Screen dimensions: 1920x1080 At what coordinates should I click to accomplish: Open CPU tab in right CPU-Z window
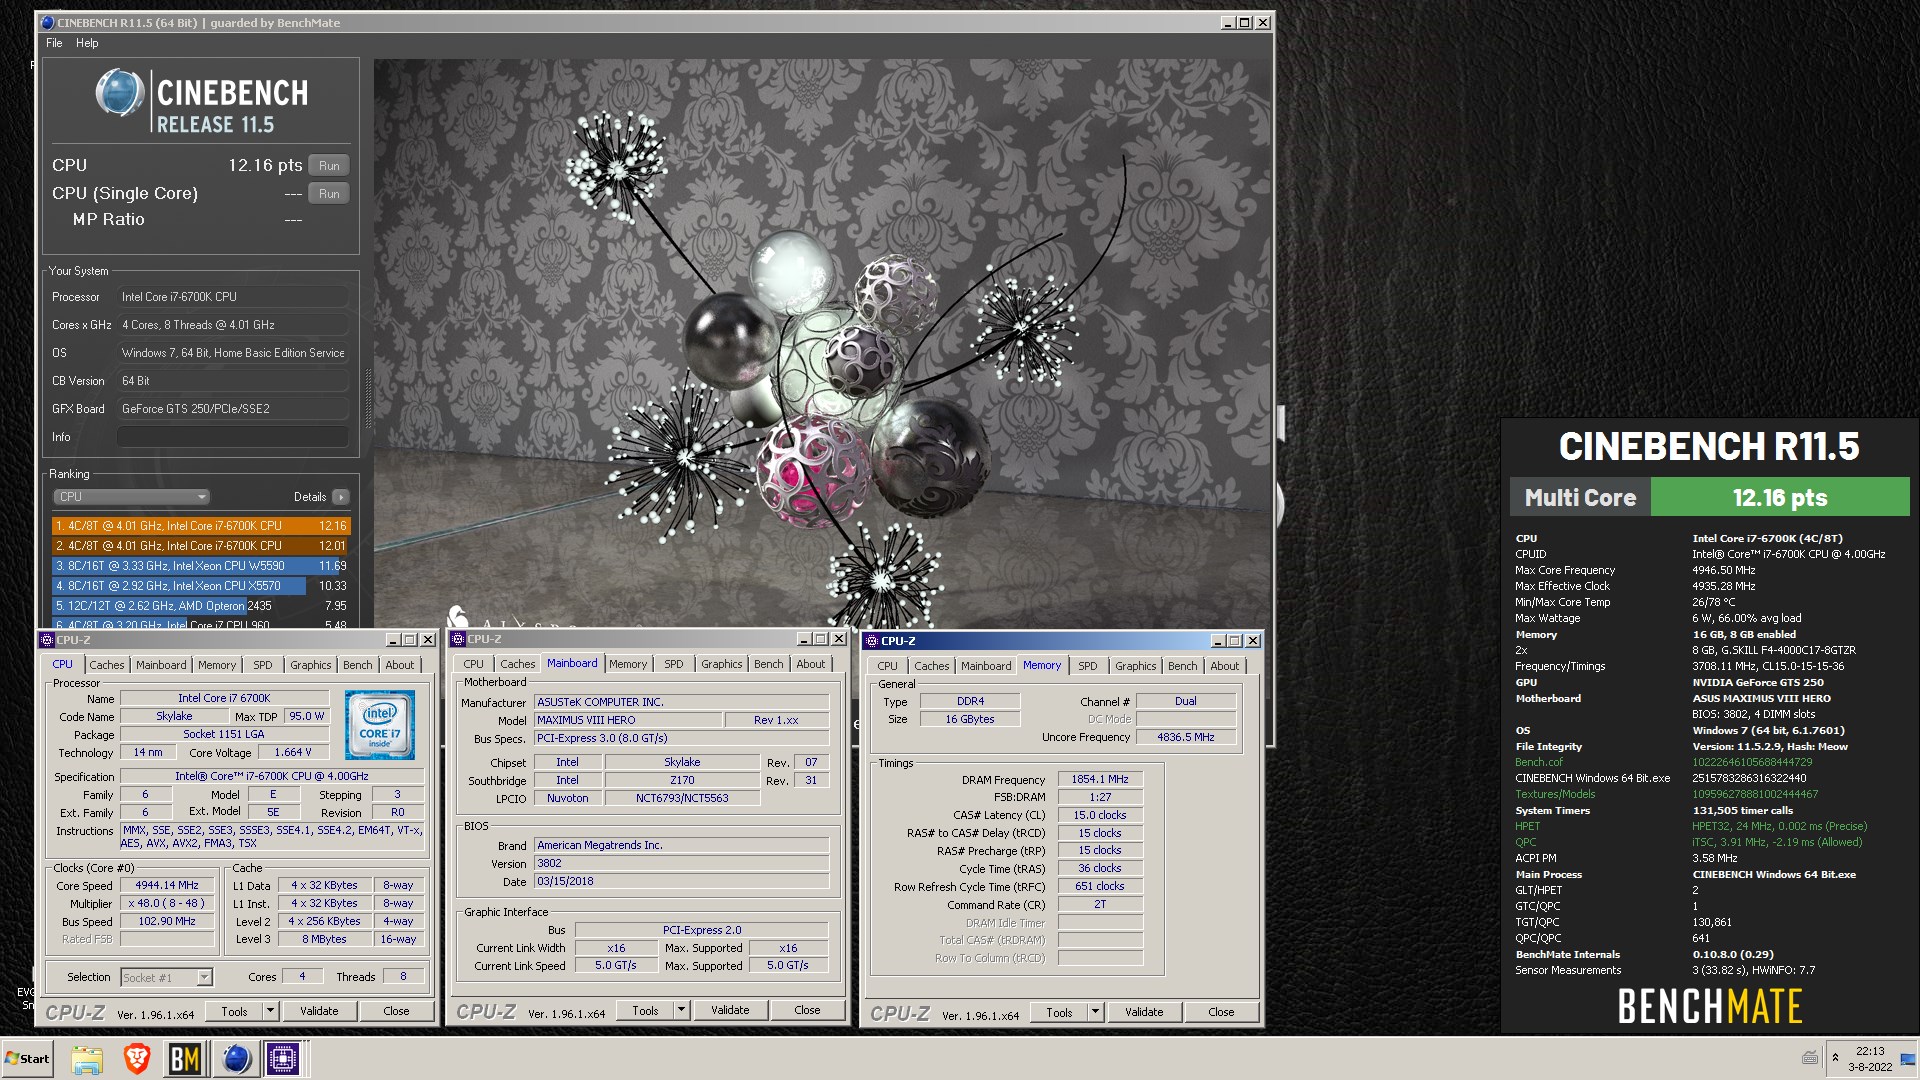pos(888,666)
